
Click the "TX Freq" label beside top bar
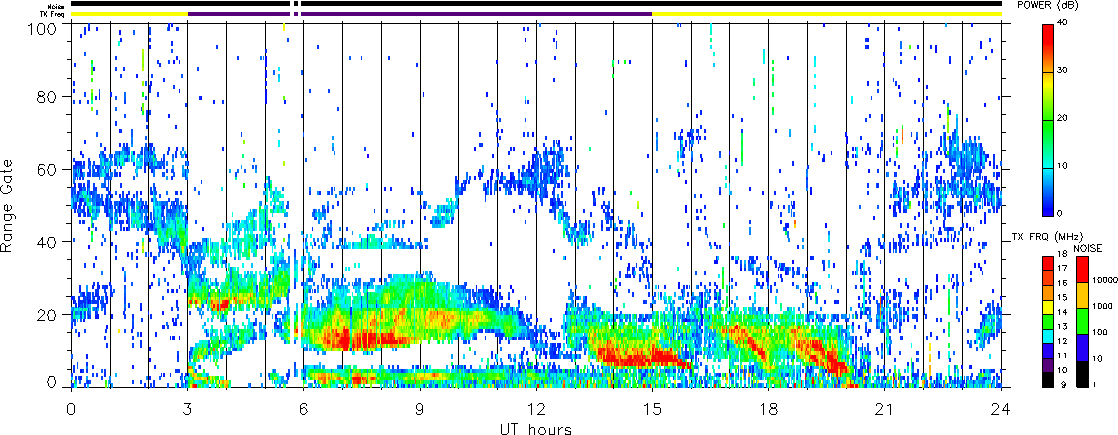click(x=54, y=14)
